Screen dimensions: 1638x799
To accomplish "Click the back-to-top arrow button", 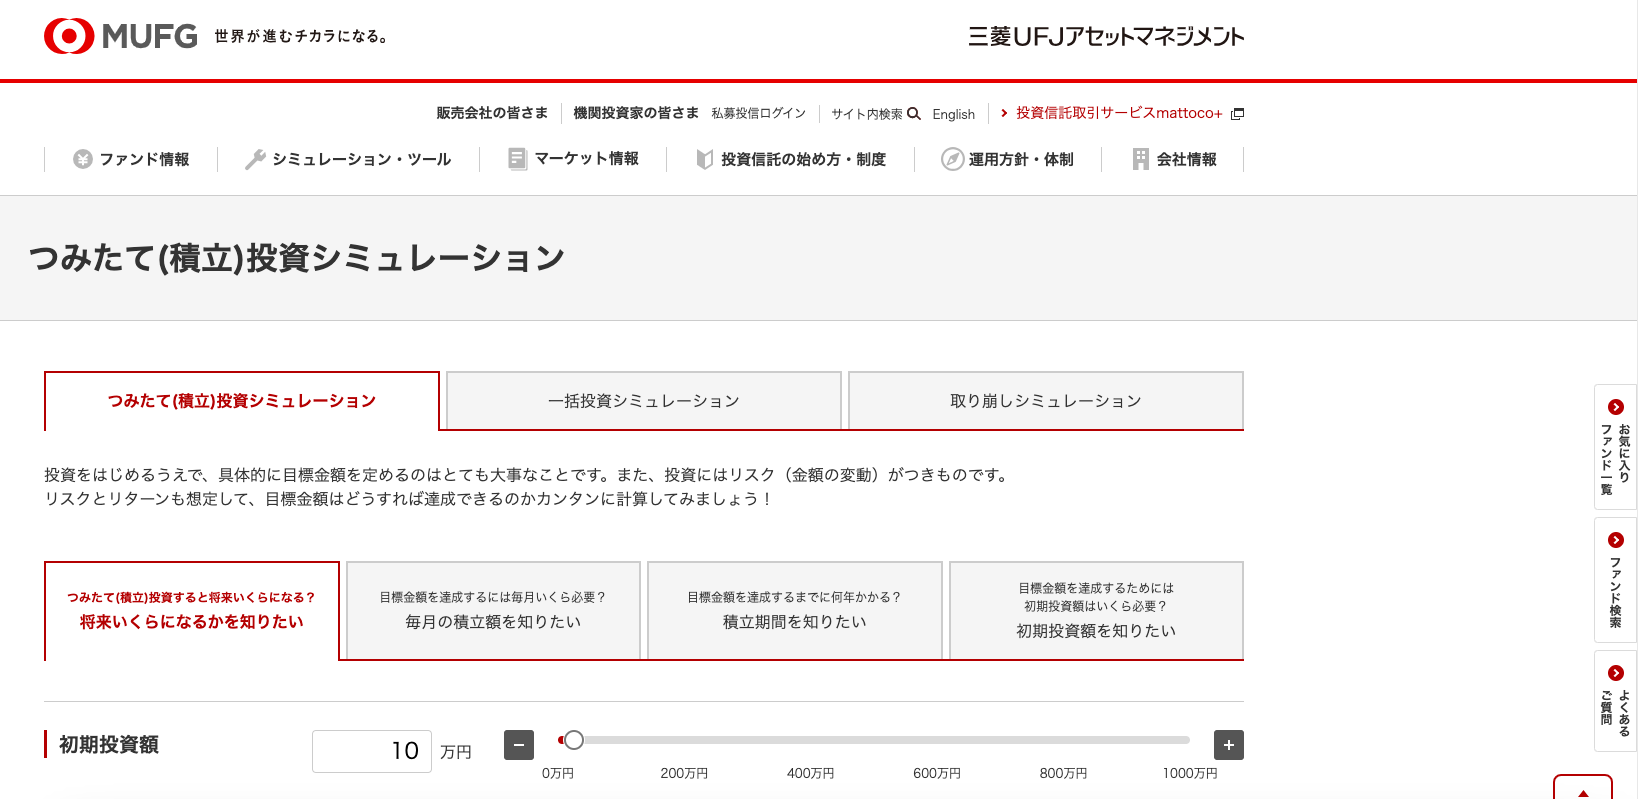I will [1583, 788].
